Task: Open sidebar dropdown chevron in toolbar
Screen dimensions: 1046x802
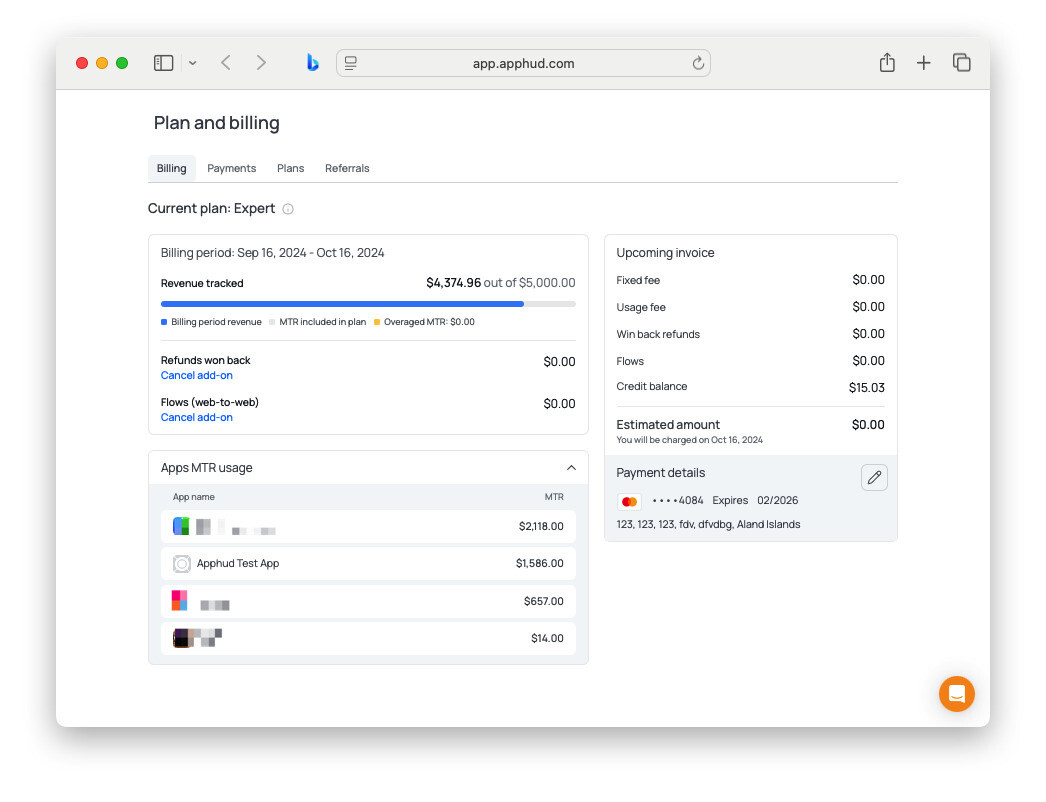Action: tap(192, 63)
